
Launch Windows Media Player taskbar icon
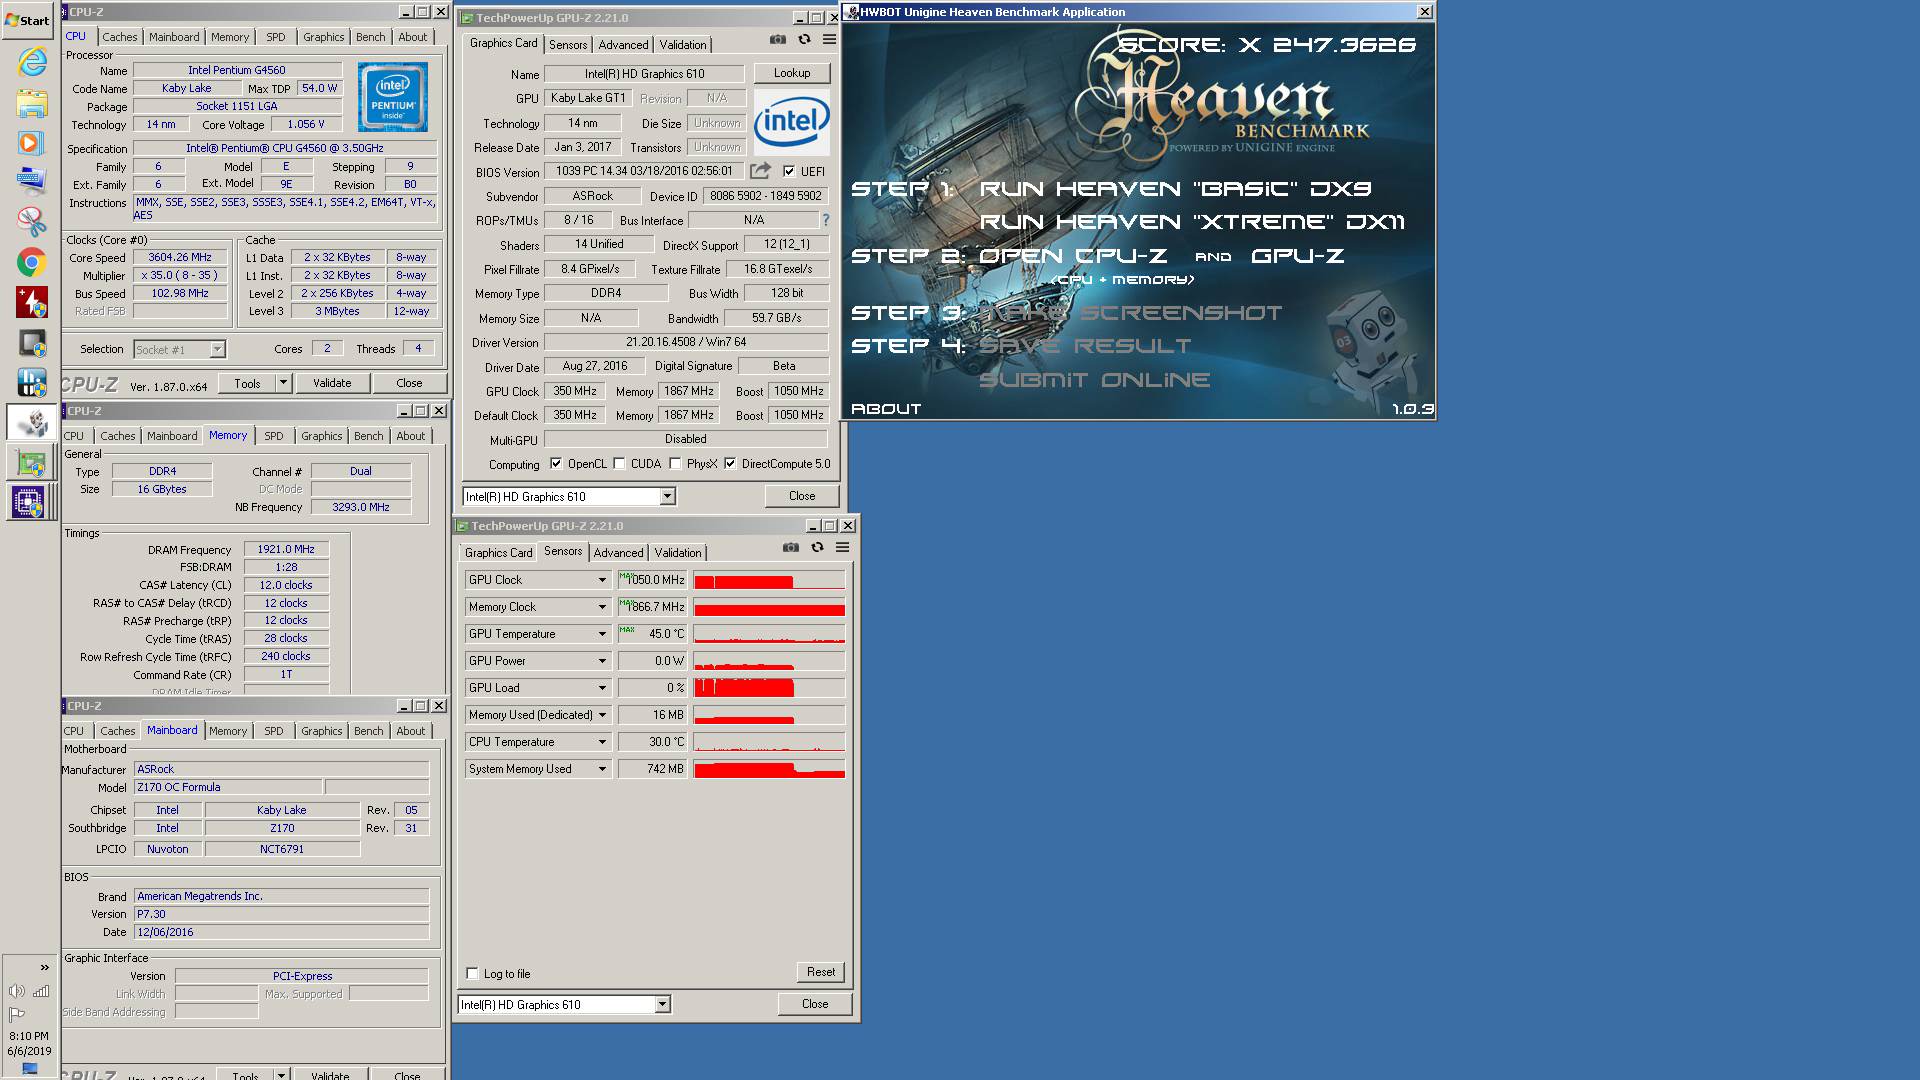[x=31, y=143]
